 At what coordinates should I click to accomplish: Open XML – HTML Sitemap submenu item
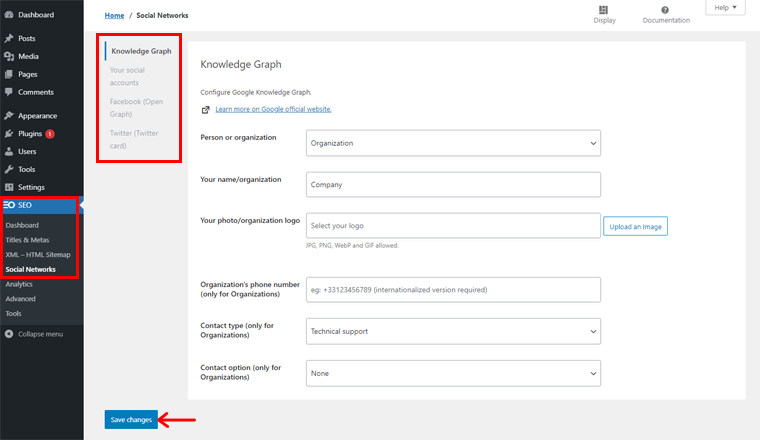click(x=38, y=254)
